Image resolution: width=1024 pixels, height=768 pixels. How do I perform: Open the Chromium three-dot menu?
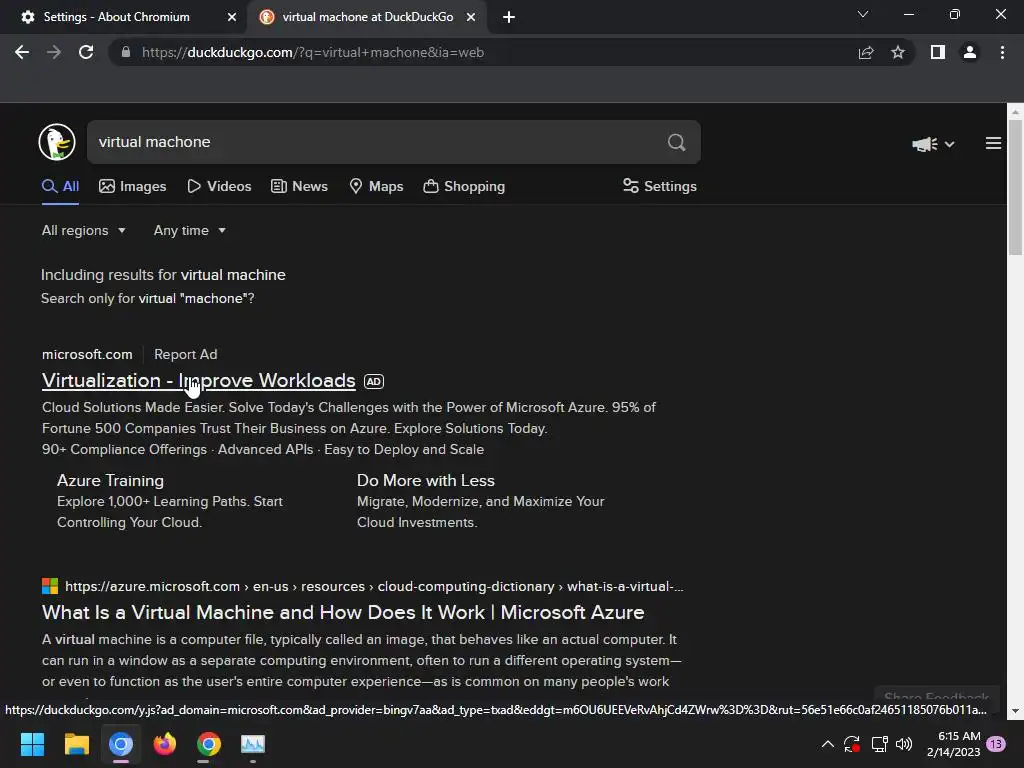(1002, 52)
